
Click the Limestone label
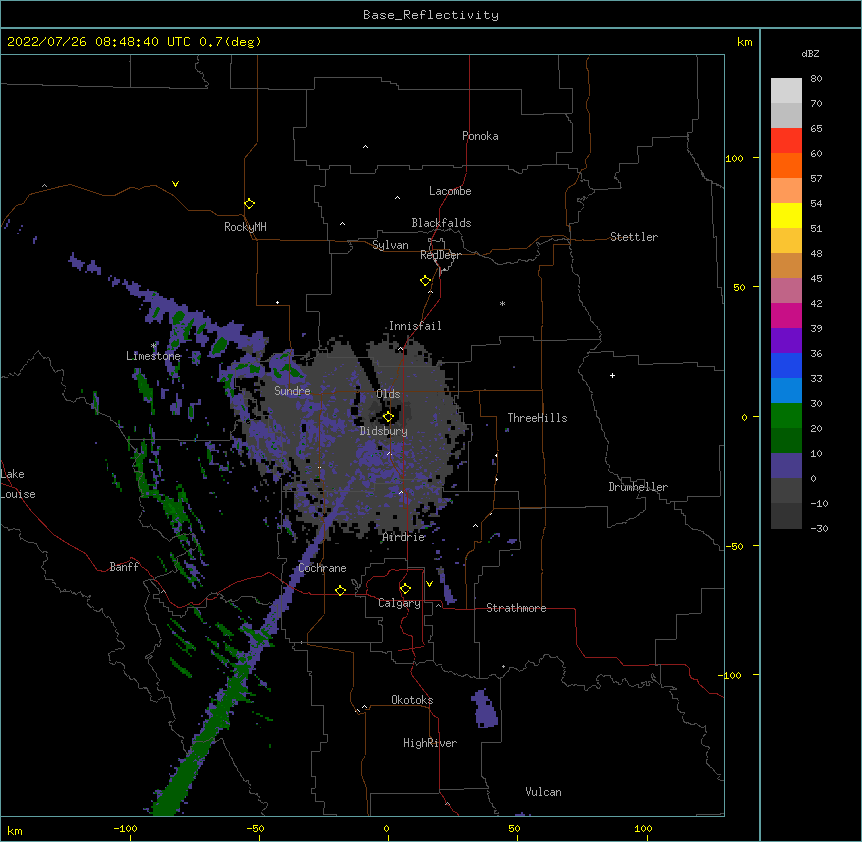coord(153,356)
